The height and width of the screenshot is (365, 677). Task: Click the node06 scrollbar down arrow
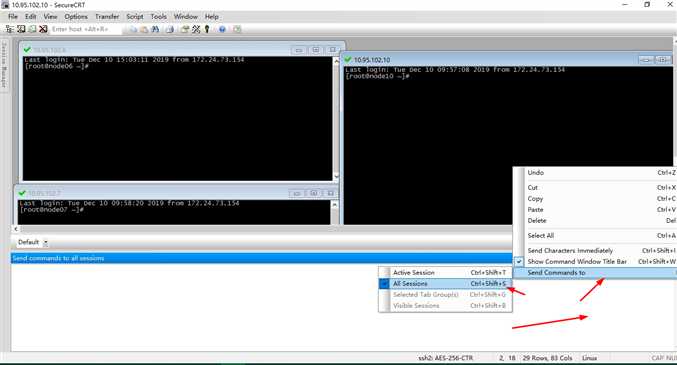pyautogui.click(x=336, y=176)
